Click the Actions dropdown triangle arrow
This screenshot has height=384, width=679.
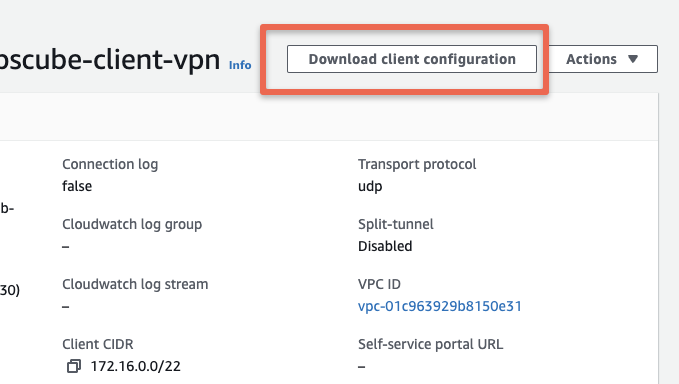633,59
